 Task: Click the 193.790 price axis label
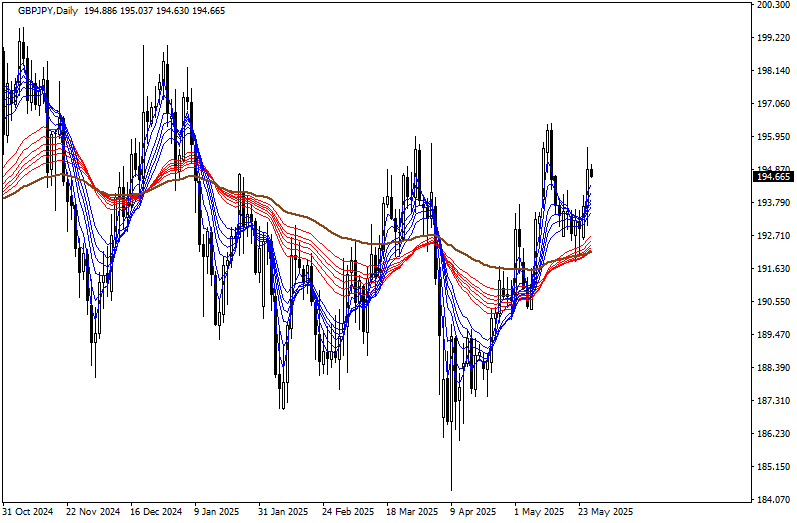tap(774, 203)
